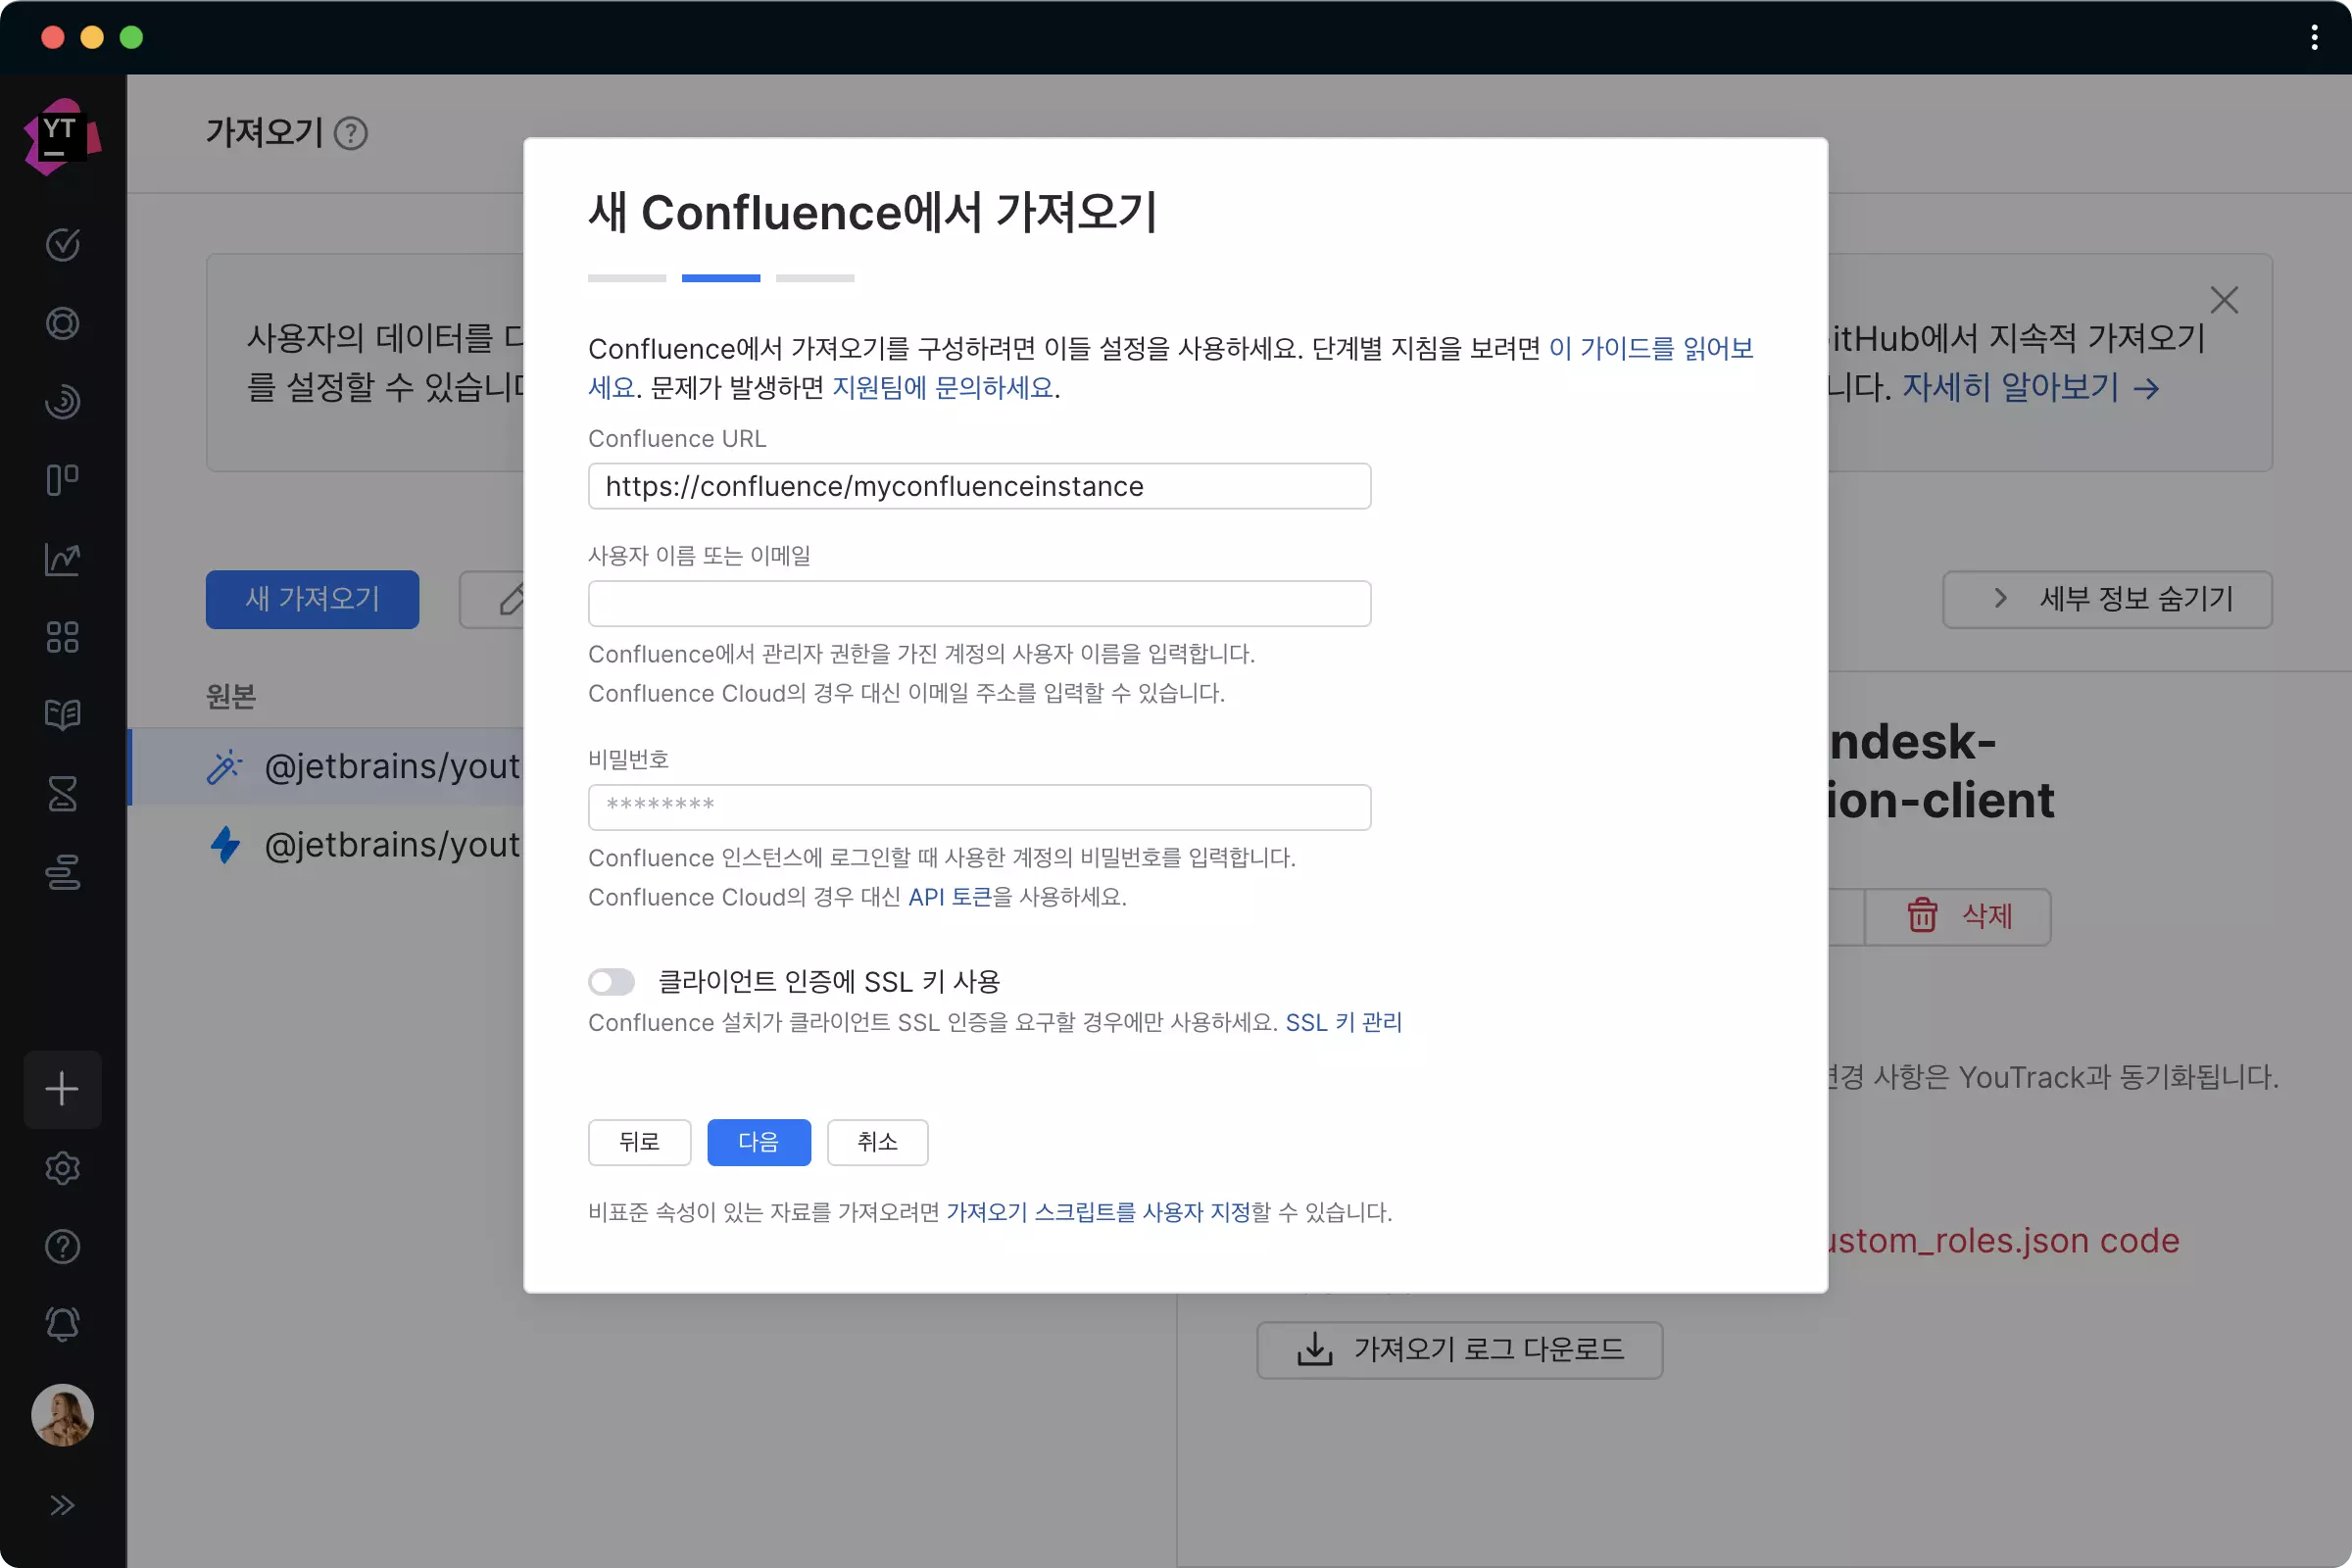
Task: Collapse the sidebar with the double-chevron
Action: pos(63,1504)
